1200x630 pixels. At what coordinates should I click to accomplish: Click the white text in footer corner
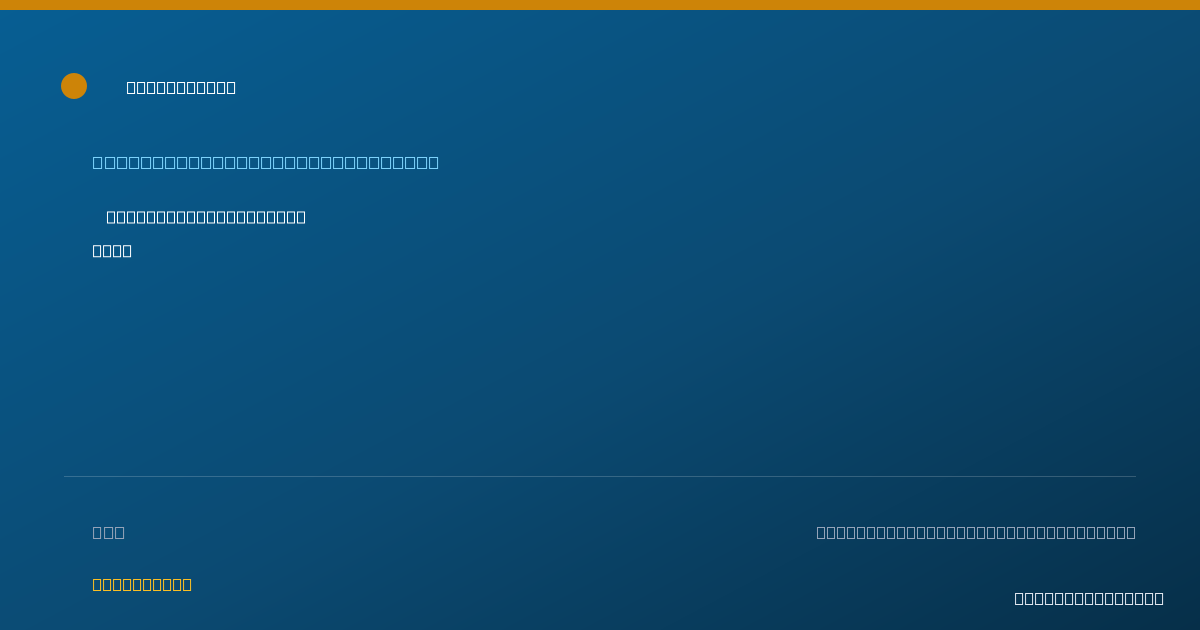[1089, 598]
